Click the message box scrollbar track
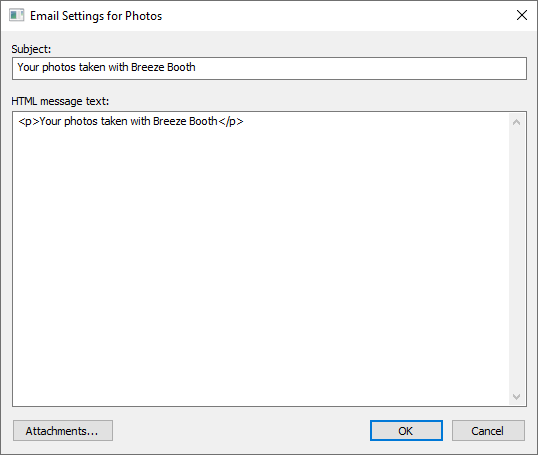The image size is (538, 455). pyautogui.click(x=516, y=259)
